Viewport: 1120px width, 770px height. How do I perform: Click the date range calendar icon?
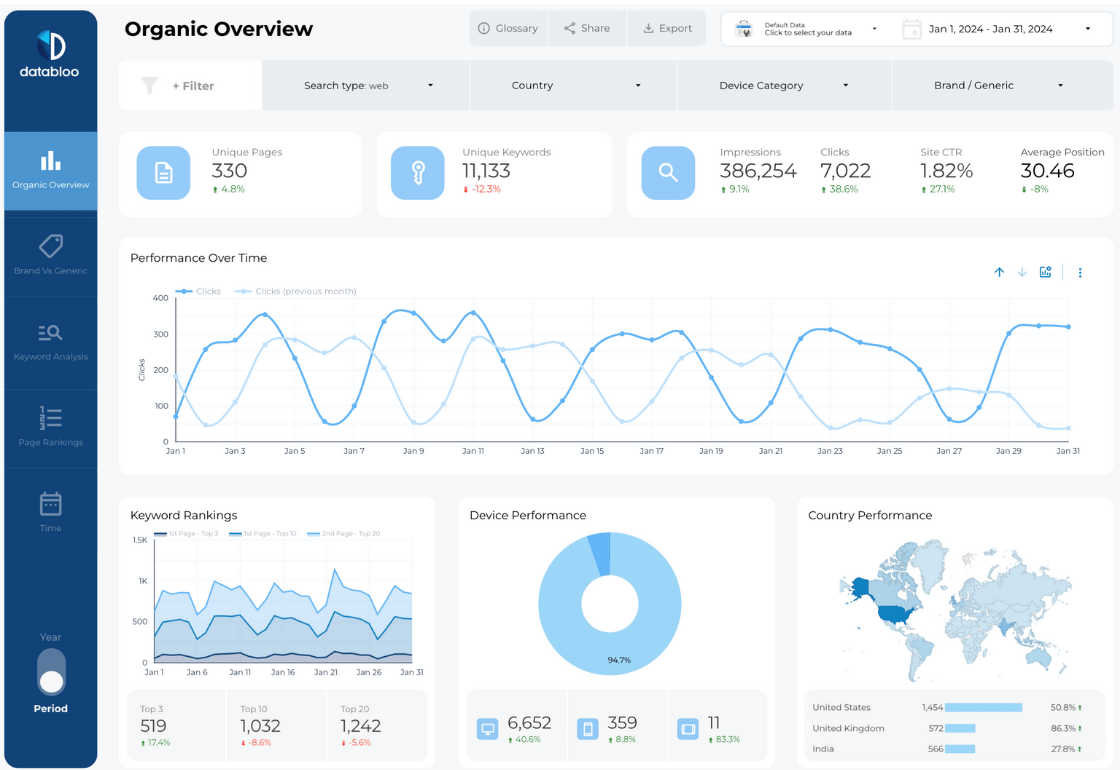pyautogui.click(x=911, y=29)
